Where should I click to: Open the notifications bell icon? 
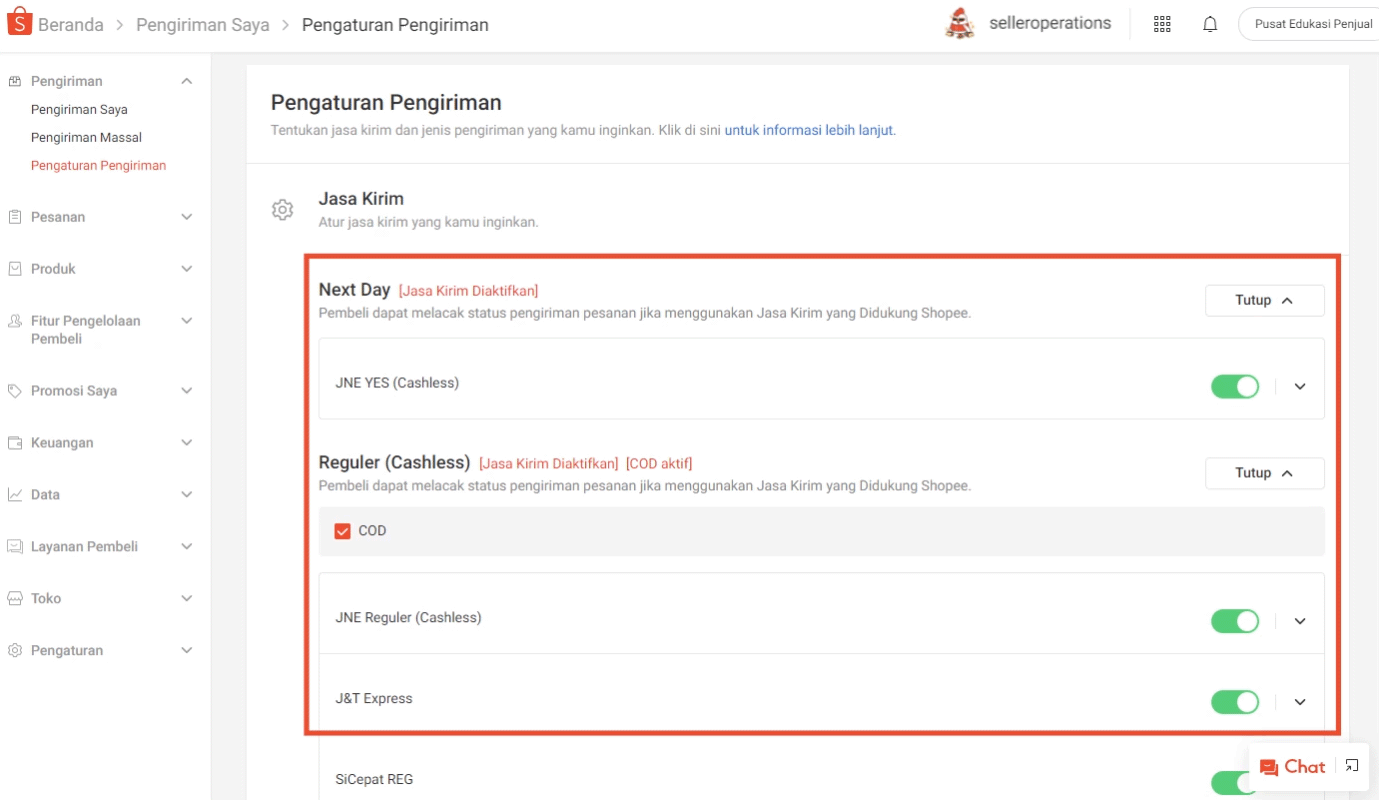tap(1210, 24)
